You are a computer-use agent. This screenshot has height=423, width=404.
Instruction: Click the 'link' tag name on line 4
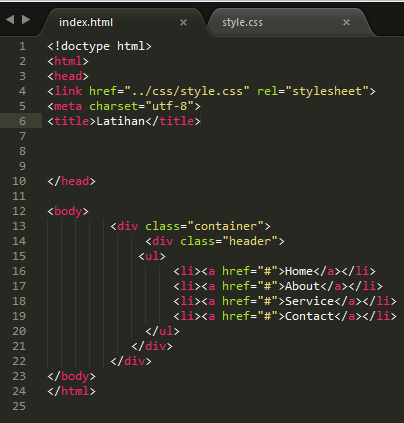(68, 91)
